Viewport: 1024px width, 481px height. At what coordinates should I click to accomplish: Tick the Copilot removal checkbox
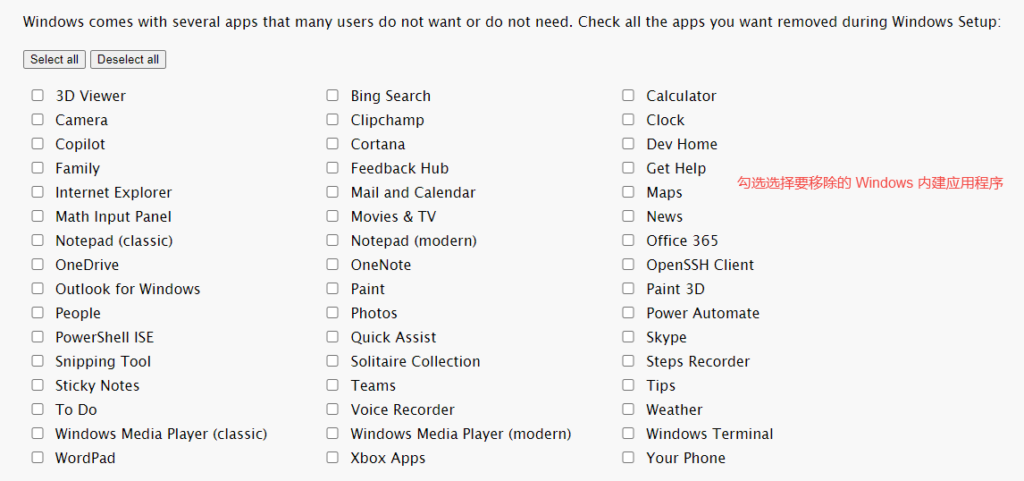pos(37,144)
